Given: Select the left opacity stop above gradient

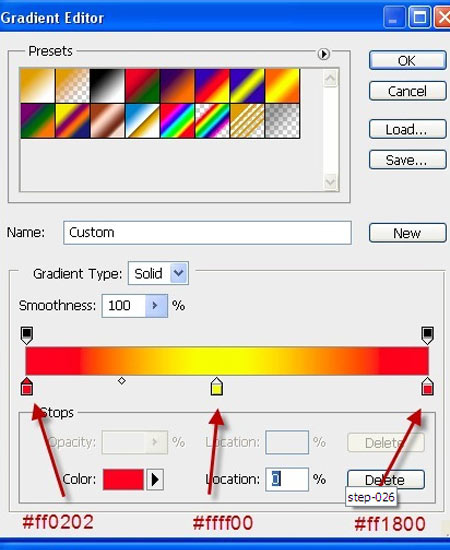Looking at the screenshot, I should coord(27,336).
